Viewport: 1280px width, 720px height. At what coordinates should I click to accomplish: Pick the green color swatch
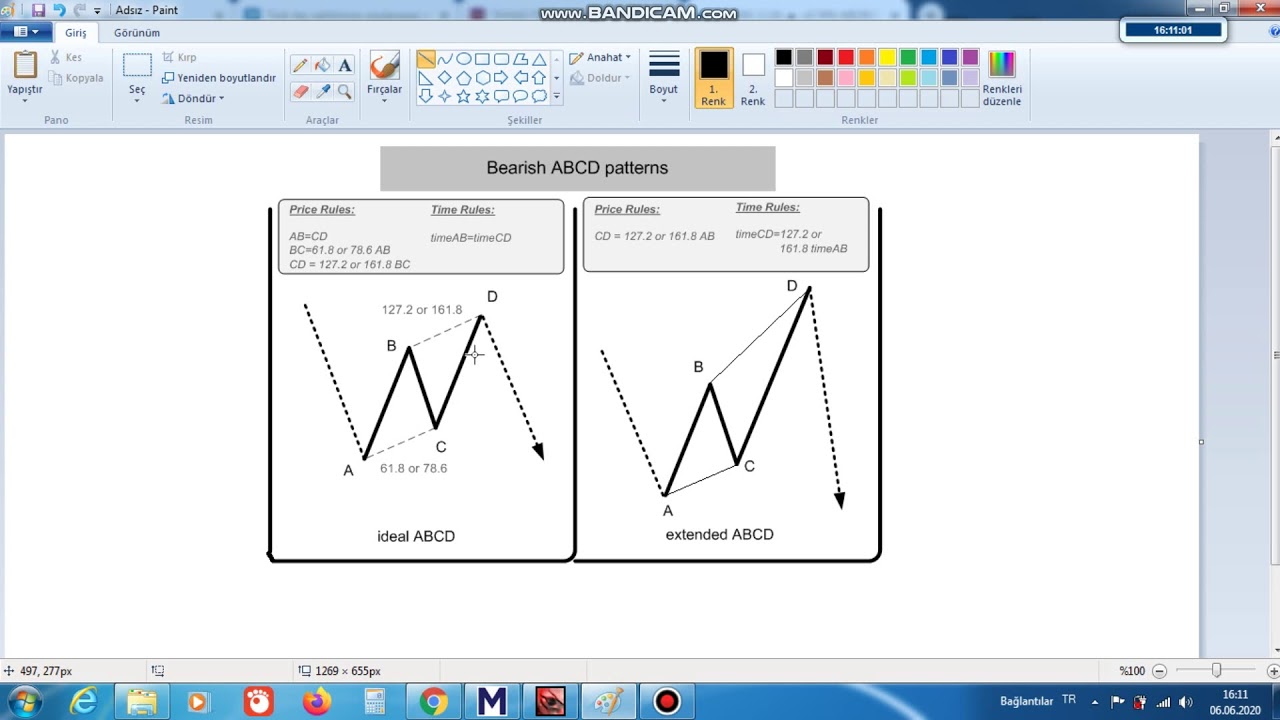click(x=908, y=57)
